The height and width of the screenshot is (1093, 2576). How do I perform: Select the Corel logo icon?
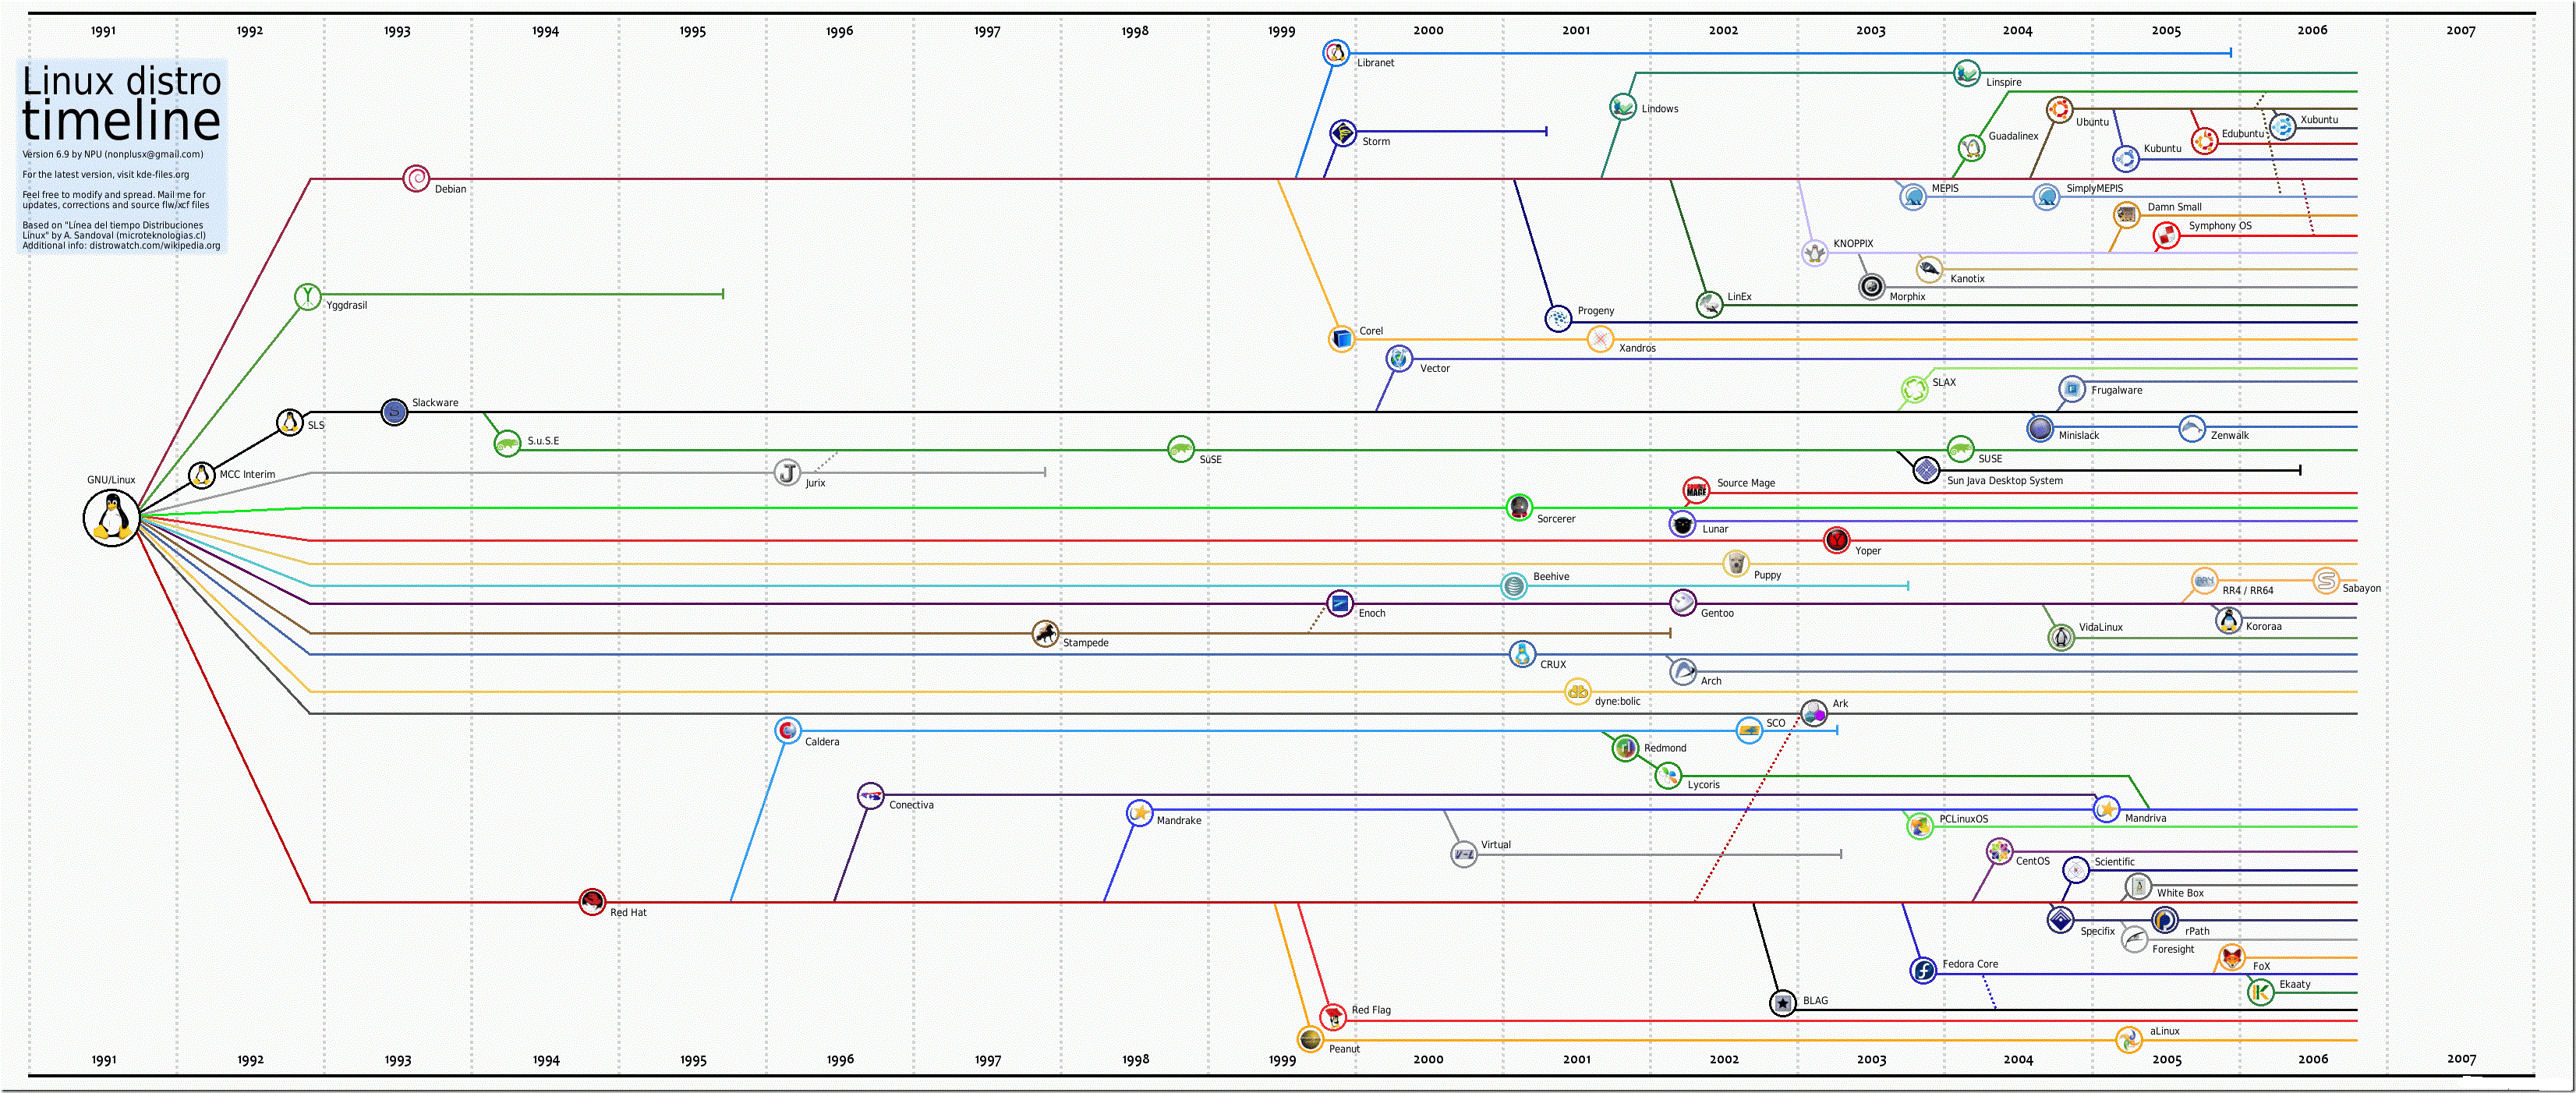[x=1342, y=339]
